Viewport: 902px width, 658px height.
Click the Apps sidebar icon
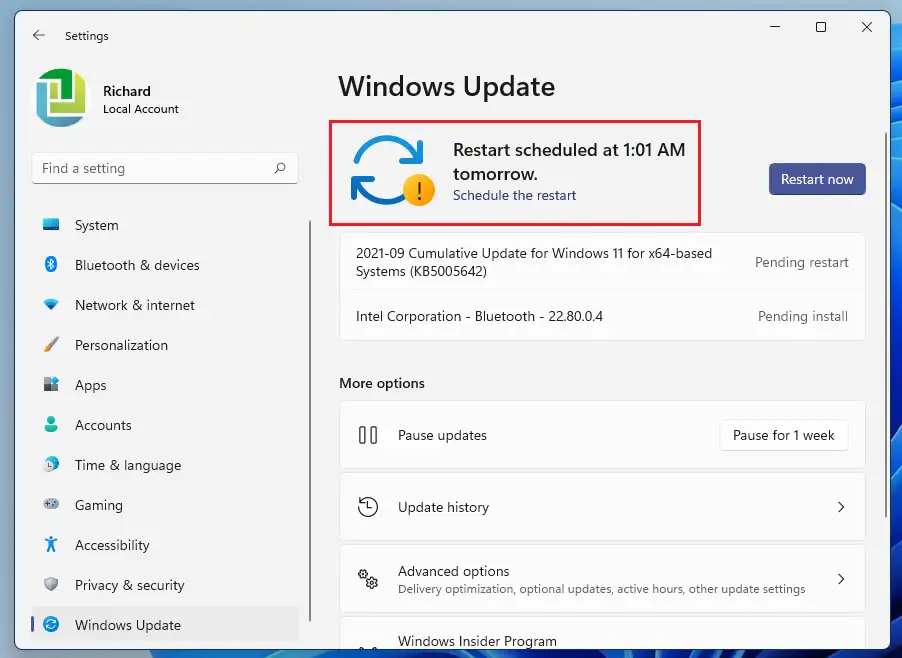[x=51, y=384]
